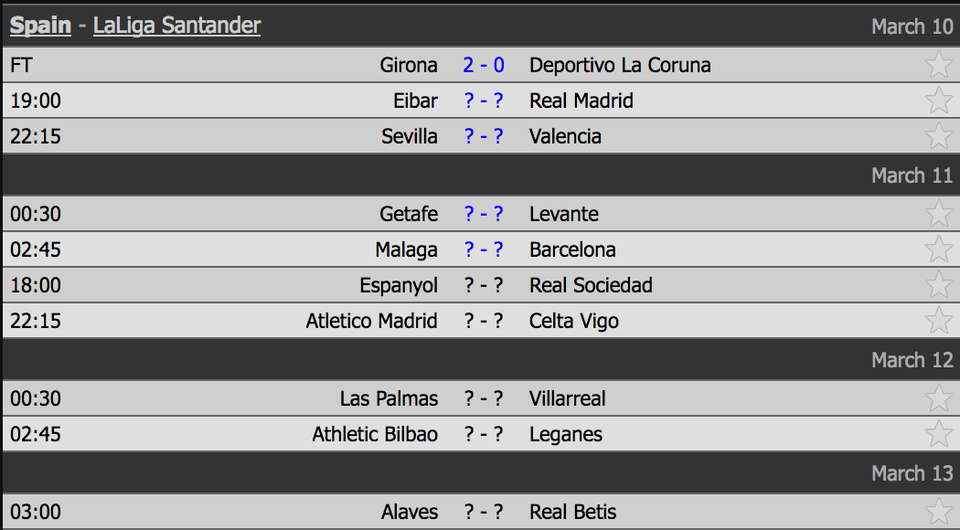The image size is (960, 530).
Task: Mark Malaga vs Barcelona as favorite
Action: pyautogui.click(x=938, y=249)
